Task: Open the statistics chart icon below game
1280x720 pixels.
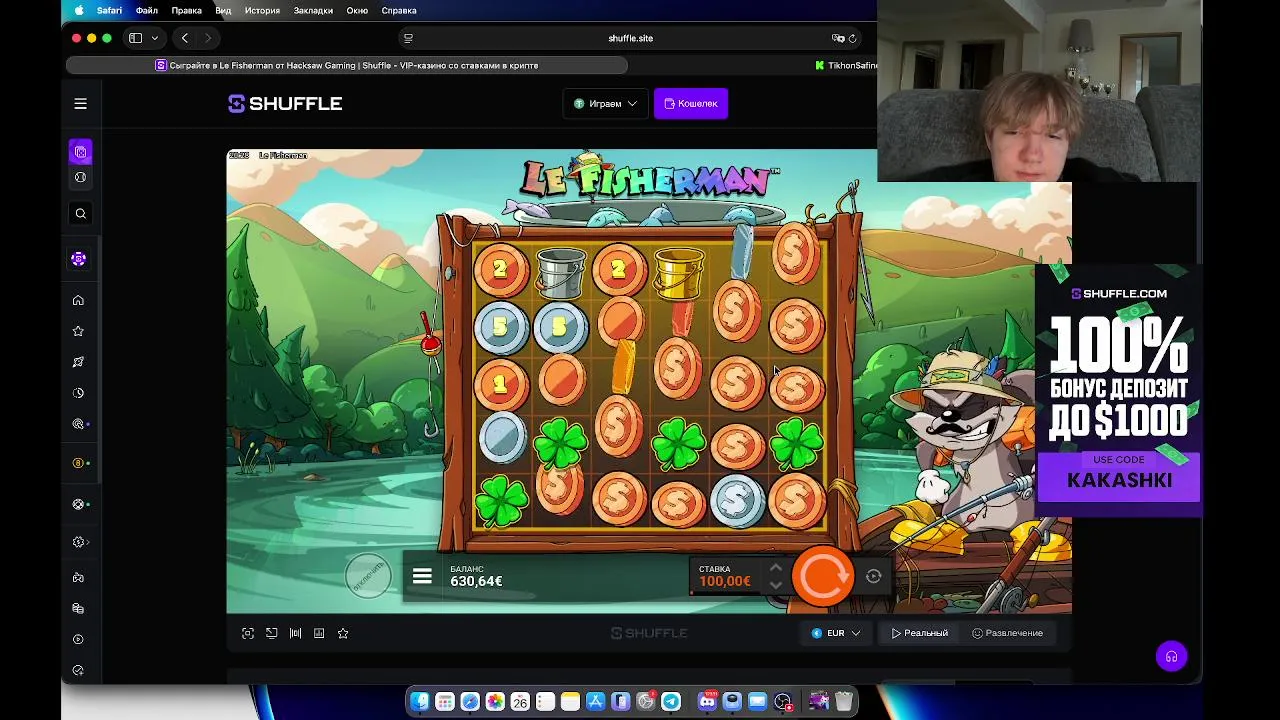Action: tap(319, 633)
